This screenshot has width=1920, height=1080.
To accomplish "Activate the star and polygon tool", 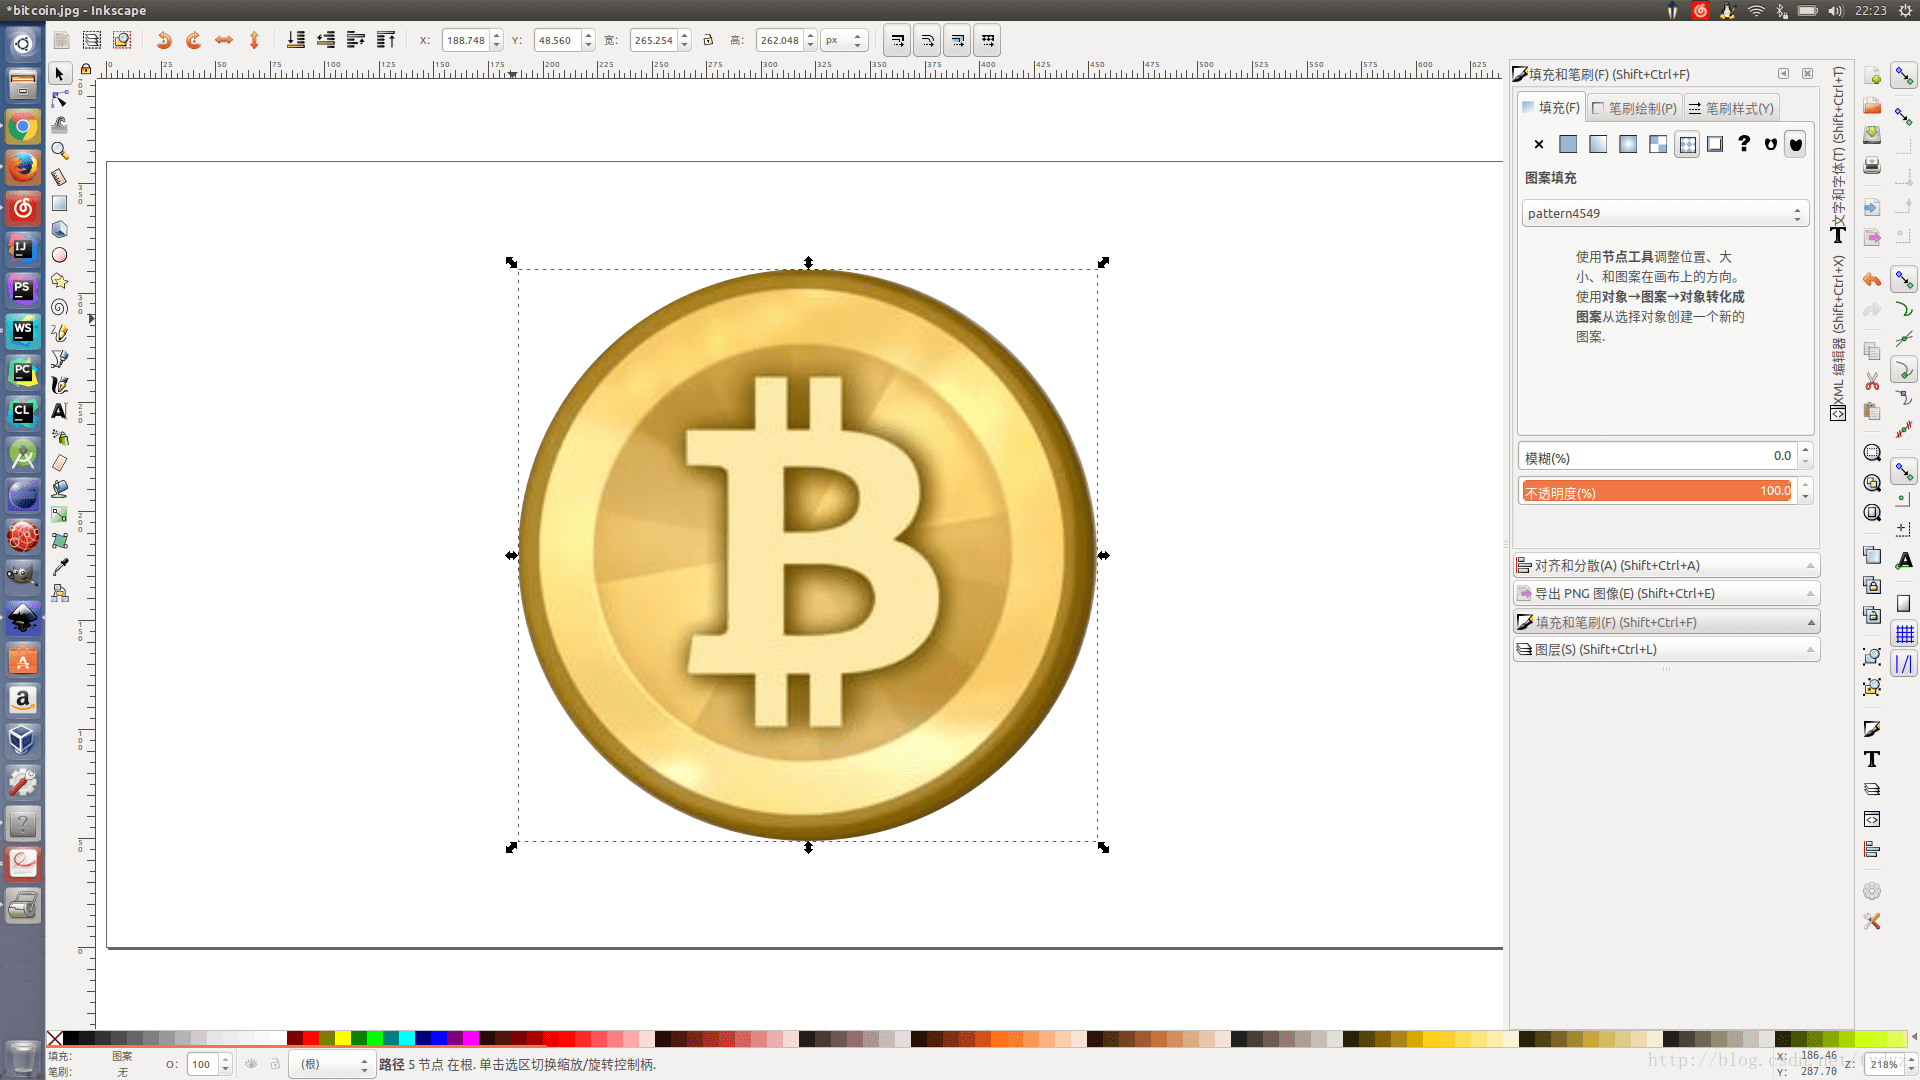I will [60, 281].
